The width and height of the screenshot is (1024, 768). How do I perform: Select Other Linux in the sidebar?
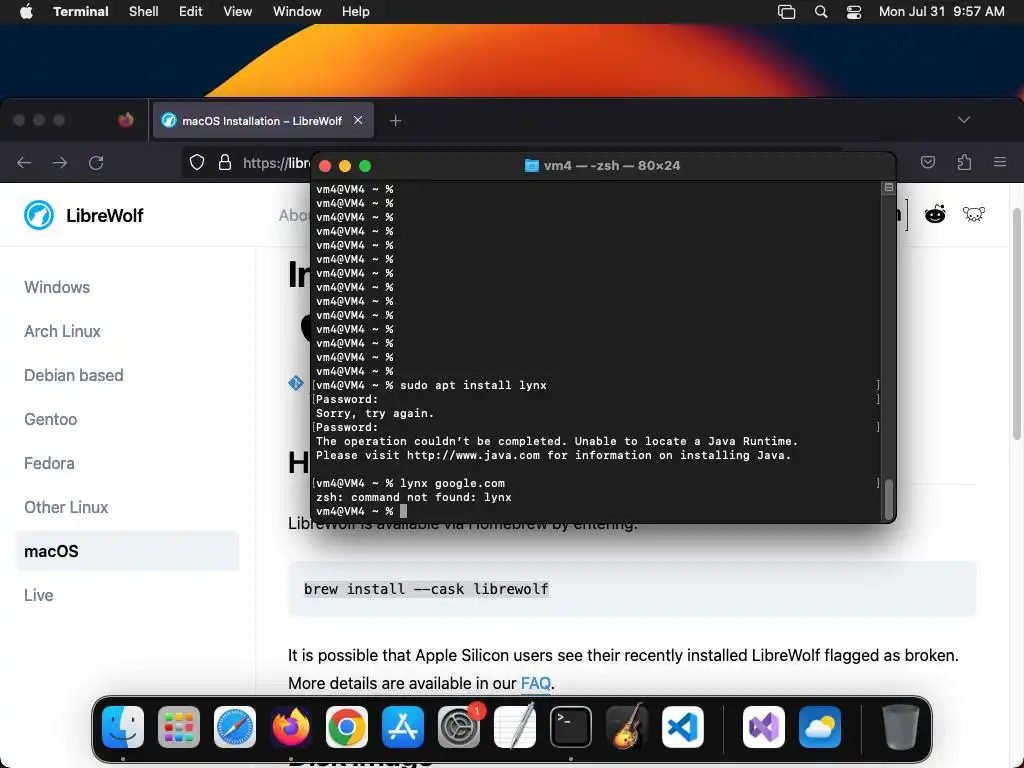(x=66, y=507)
